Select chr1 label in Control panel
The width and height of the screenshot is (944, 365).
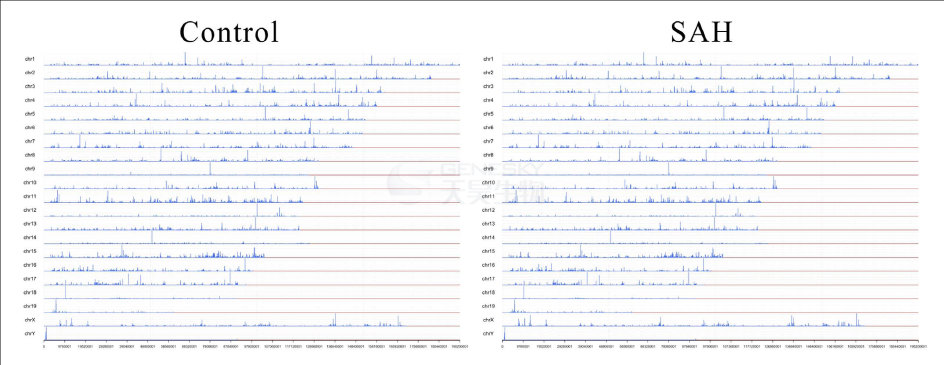30,59
